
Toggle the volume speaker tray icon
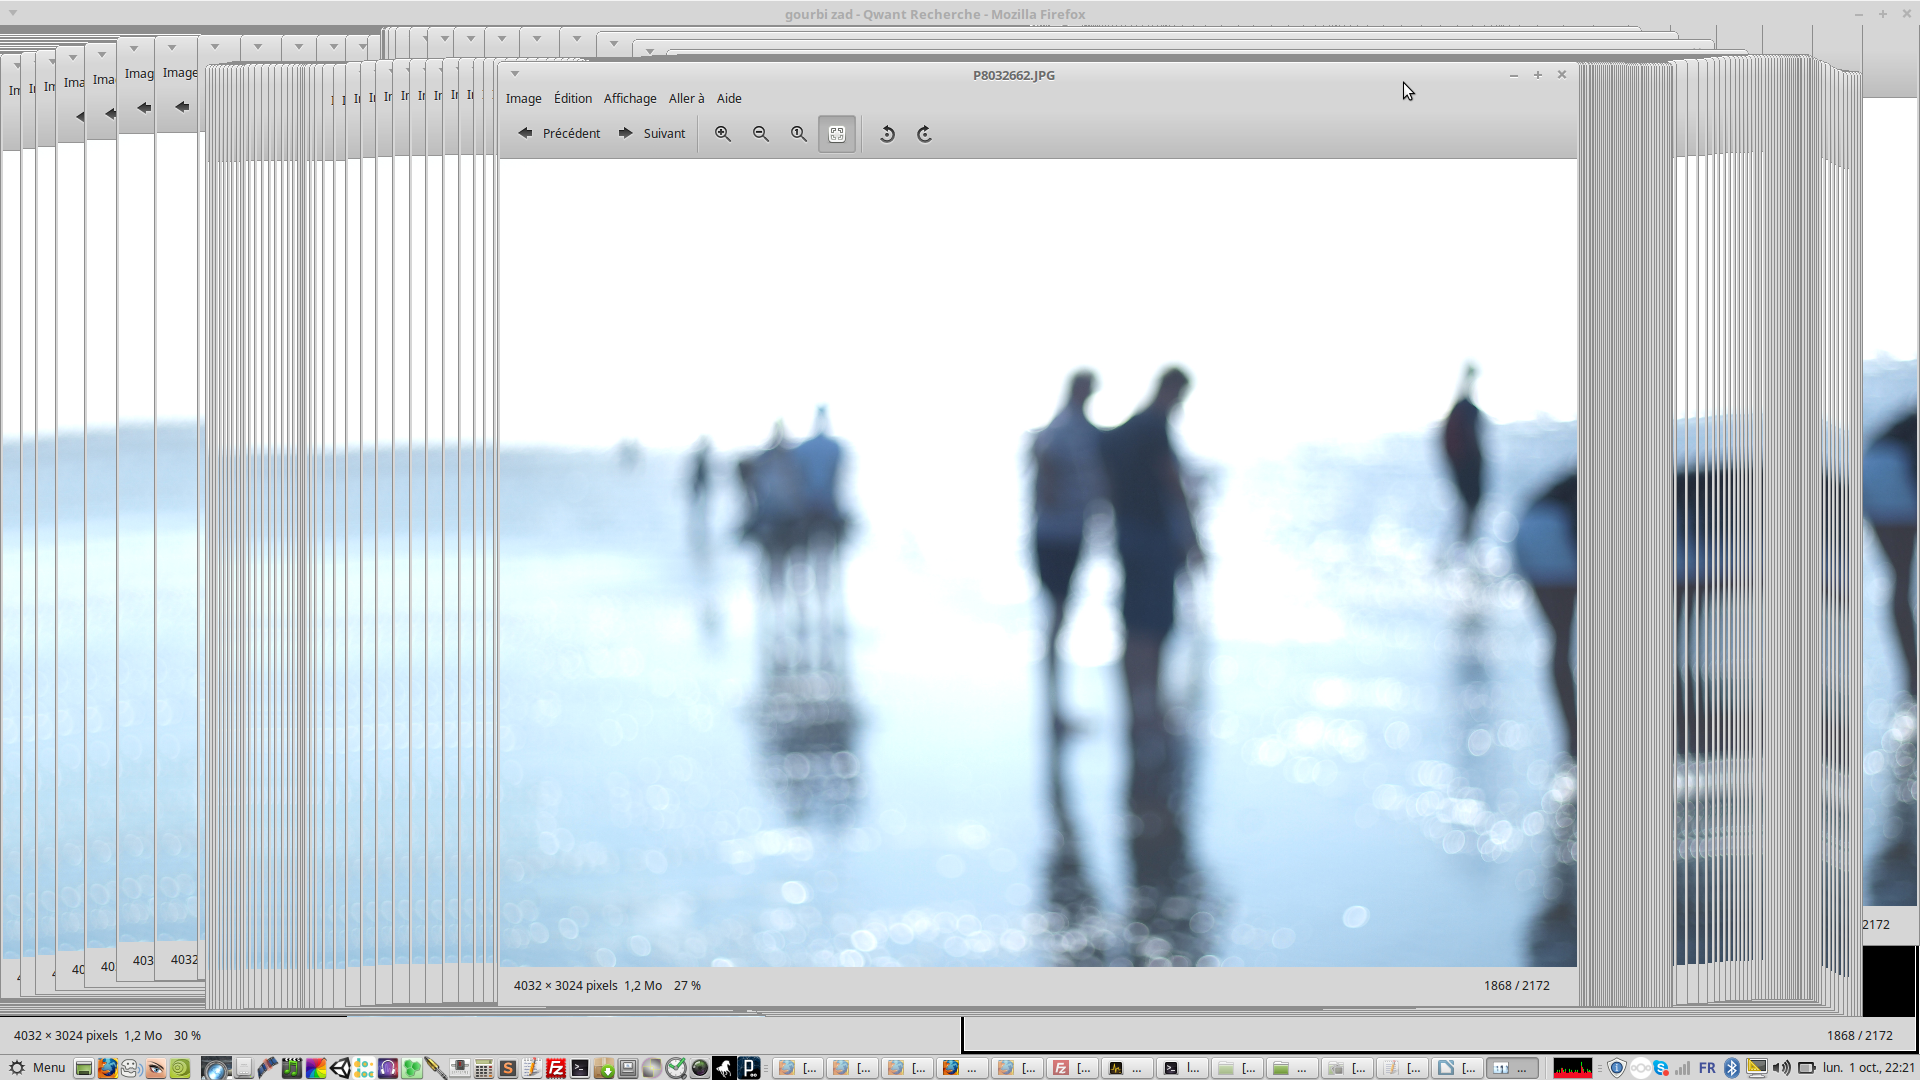(x=1781, y=1067)
